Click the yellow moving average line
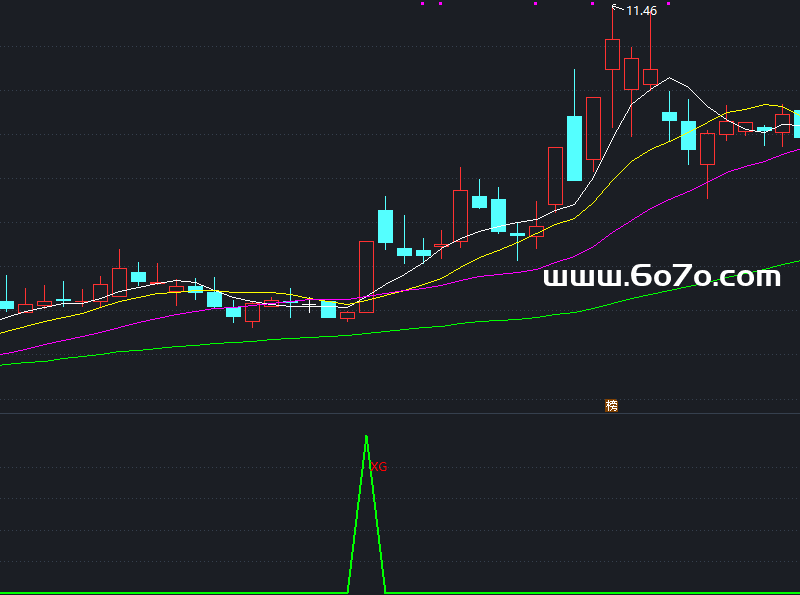 click(x=600, y=190)
